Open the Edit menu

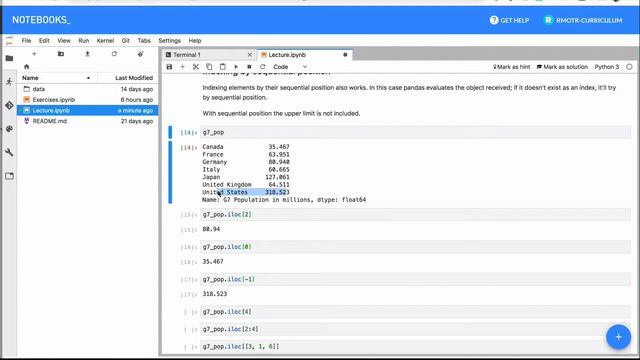[x=44, y=40]
